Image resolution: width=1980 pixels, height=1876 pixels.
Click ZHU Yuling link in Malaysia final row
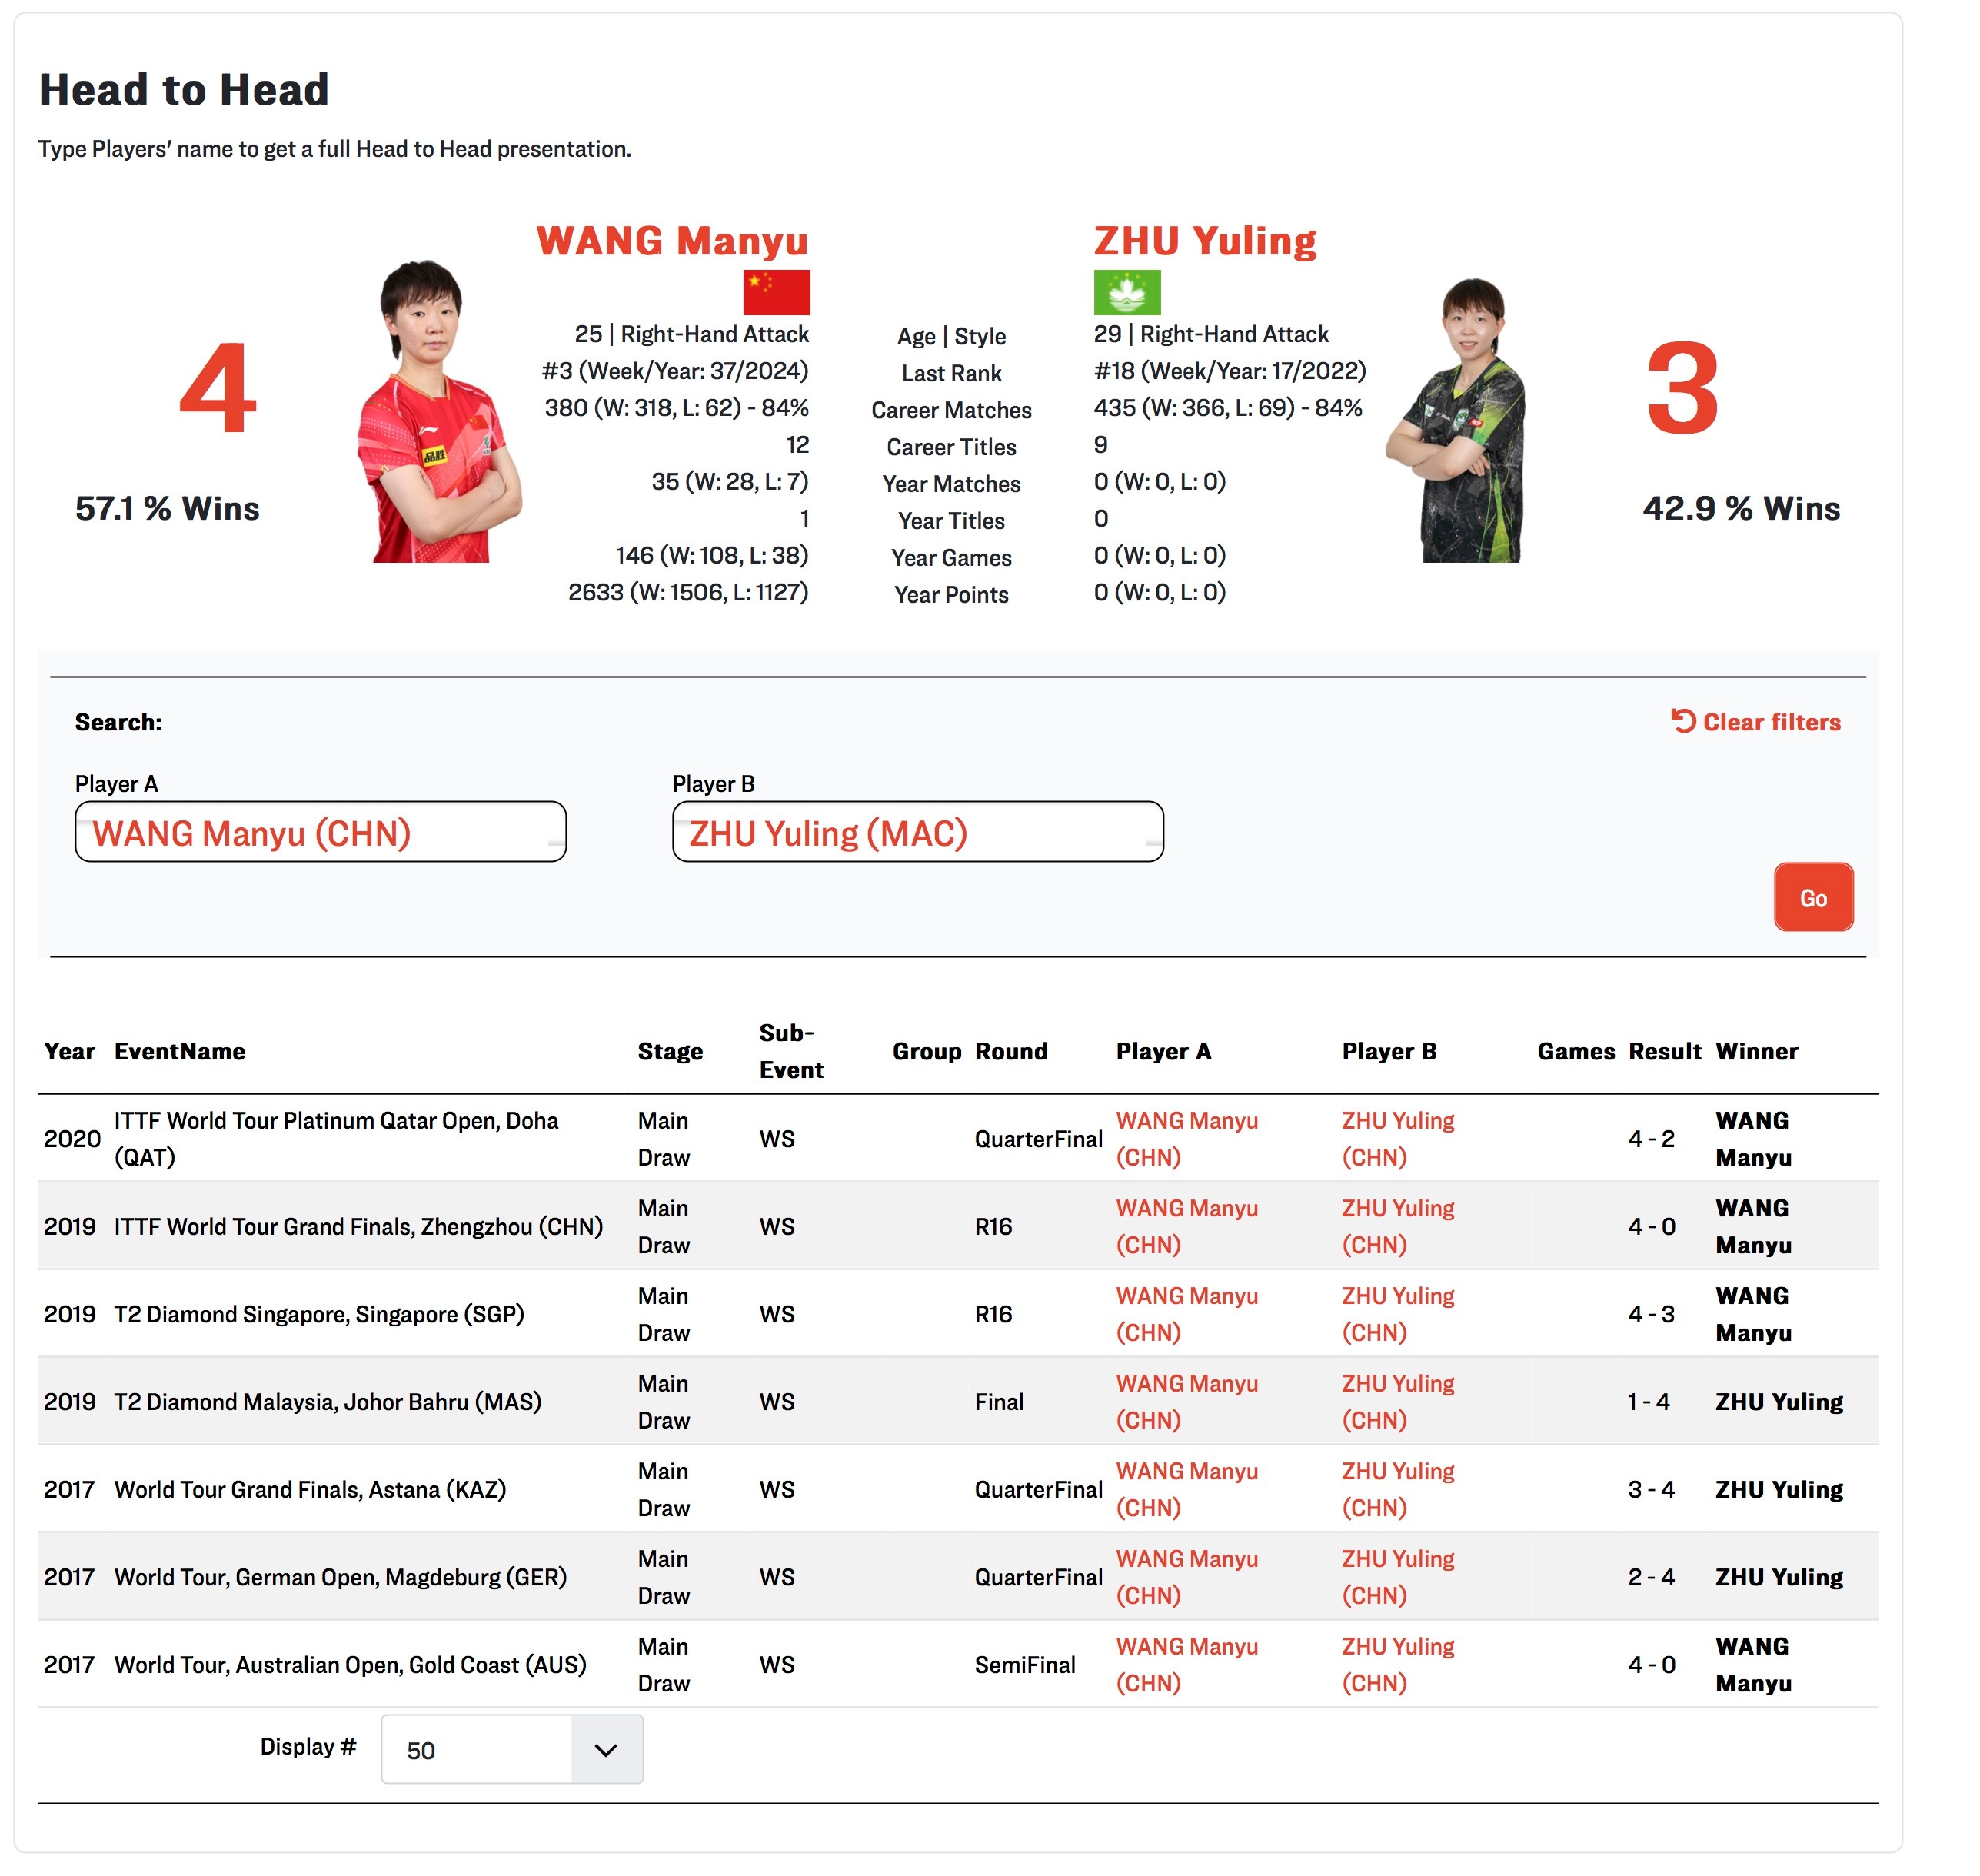click(1397, 1384)
